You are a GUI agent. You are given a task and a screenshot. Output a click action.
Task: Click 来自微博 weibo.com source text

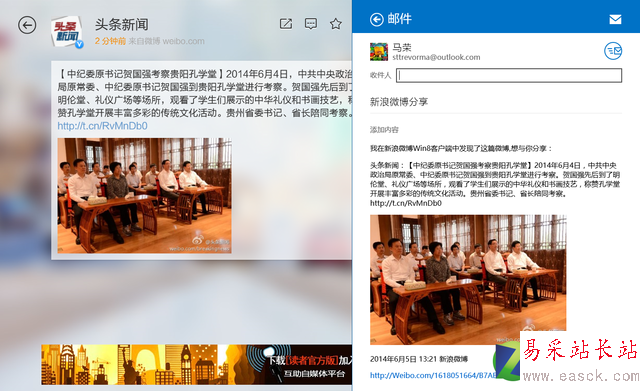coord(167,41)
